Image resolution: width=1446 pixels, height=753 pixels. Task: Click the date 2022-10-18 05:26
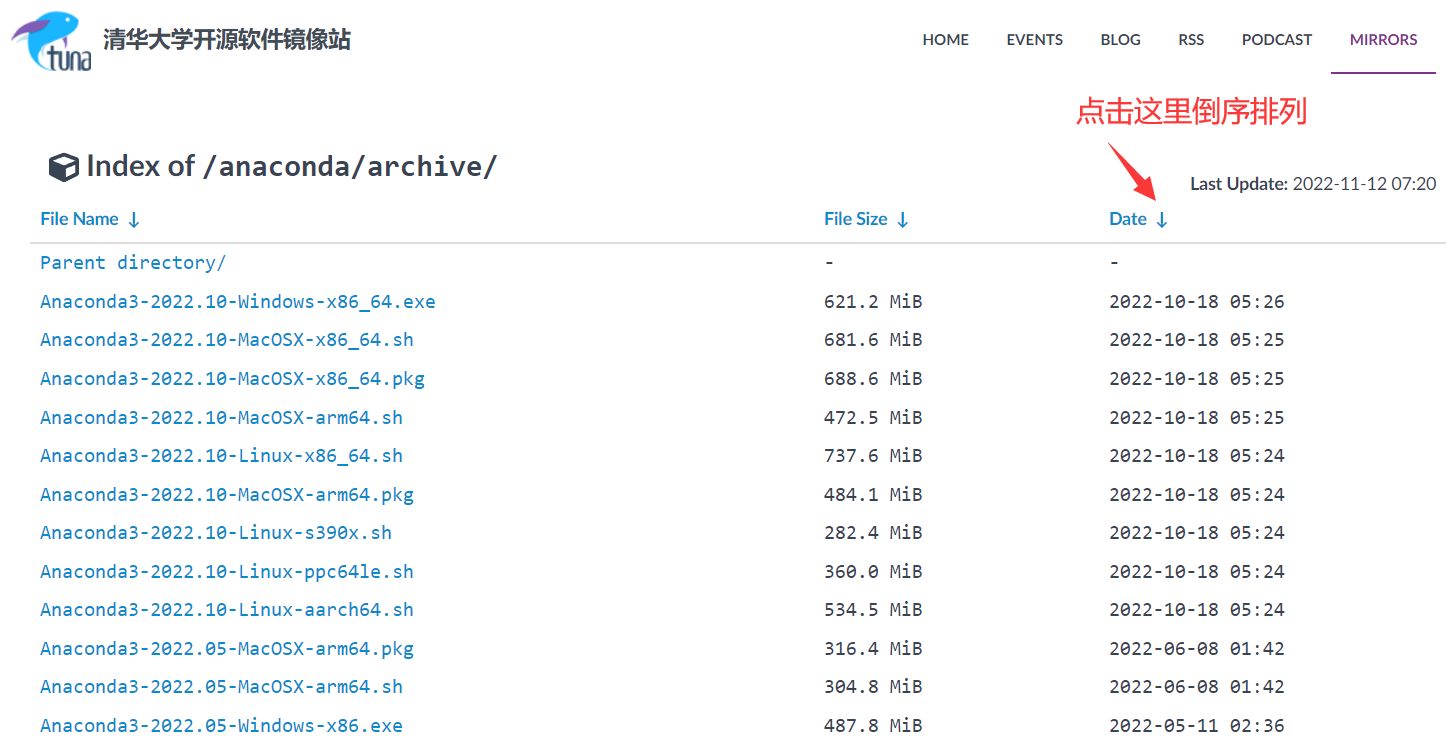[1197, 302]
